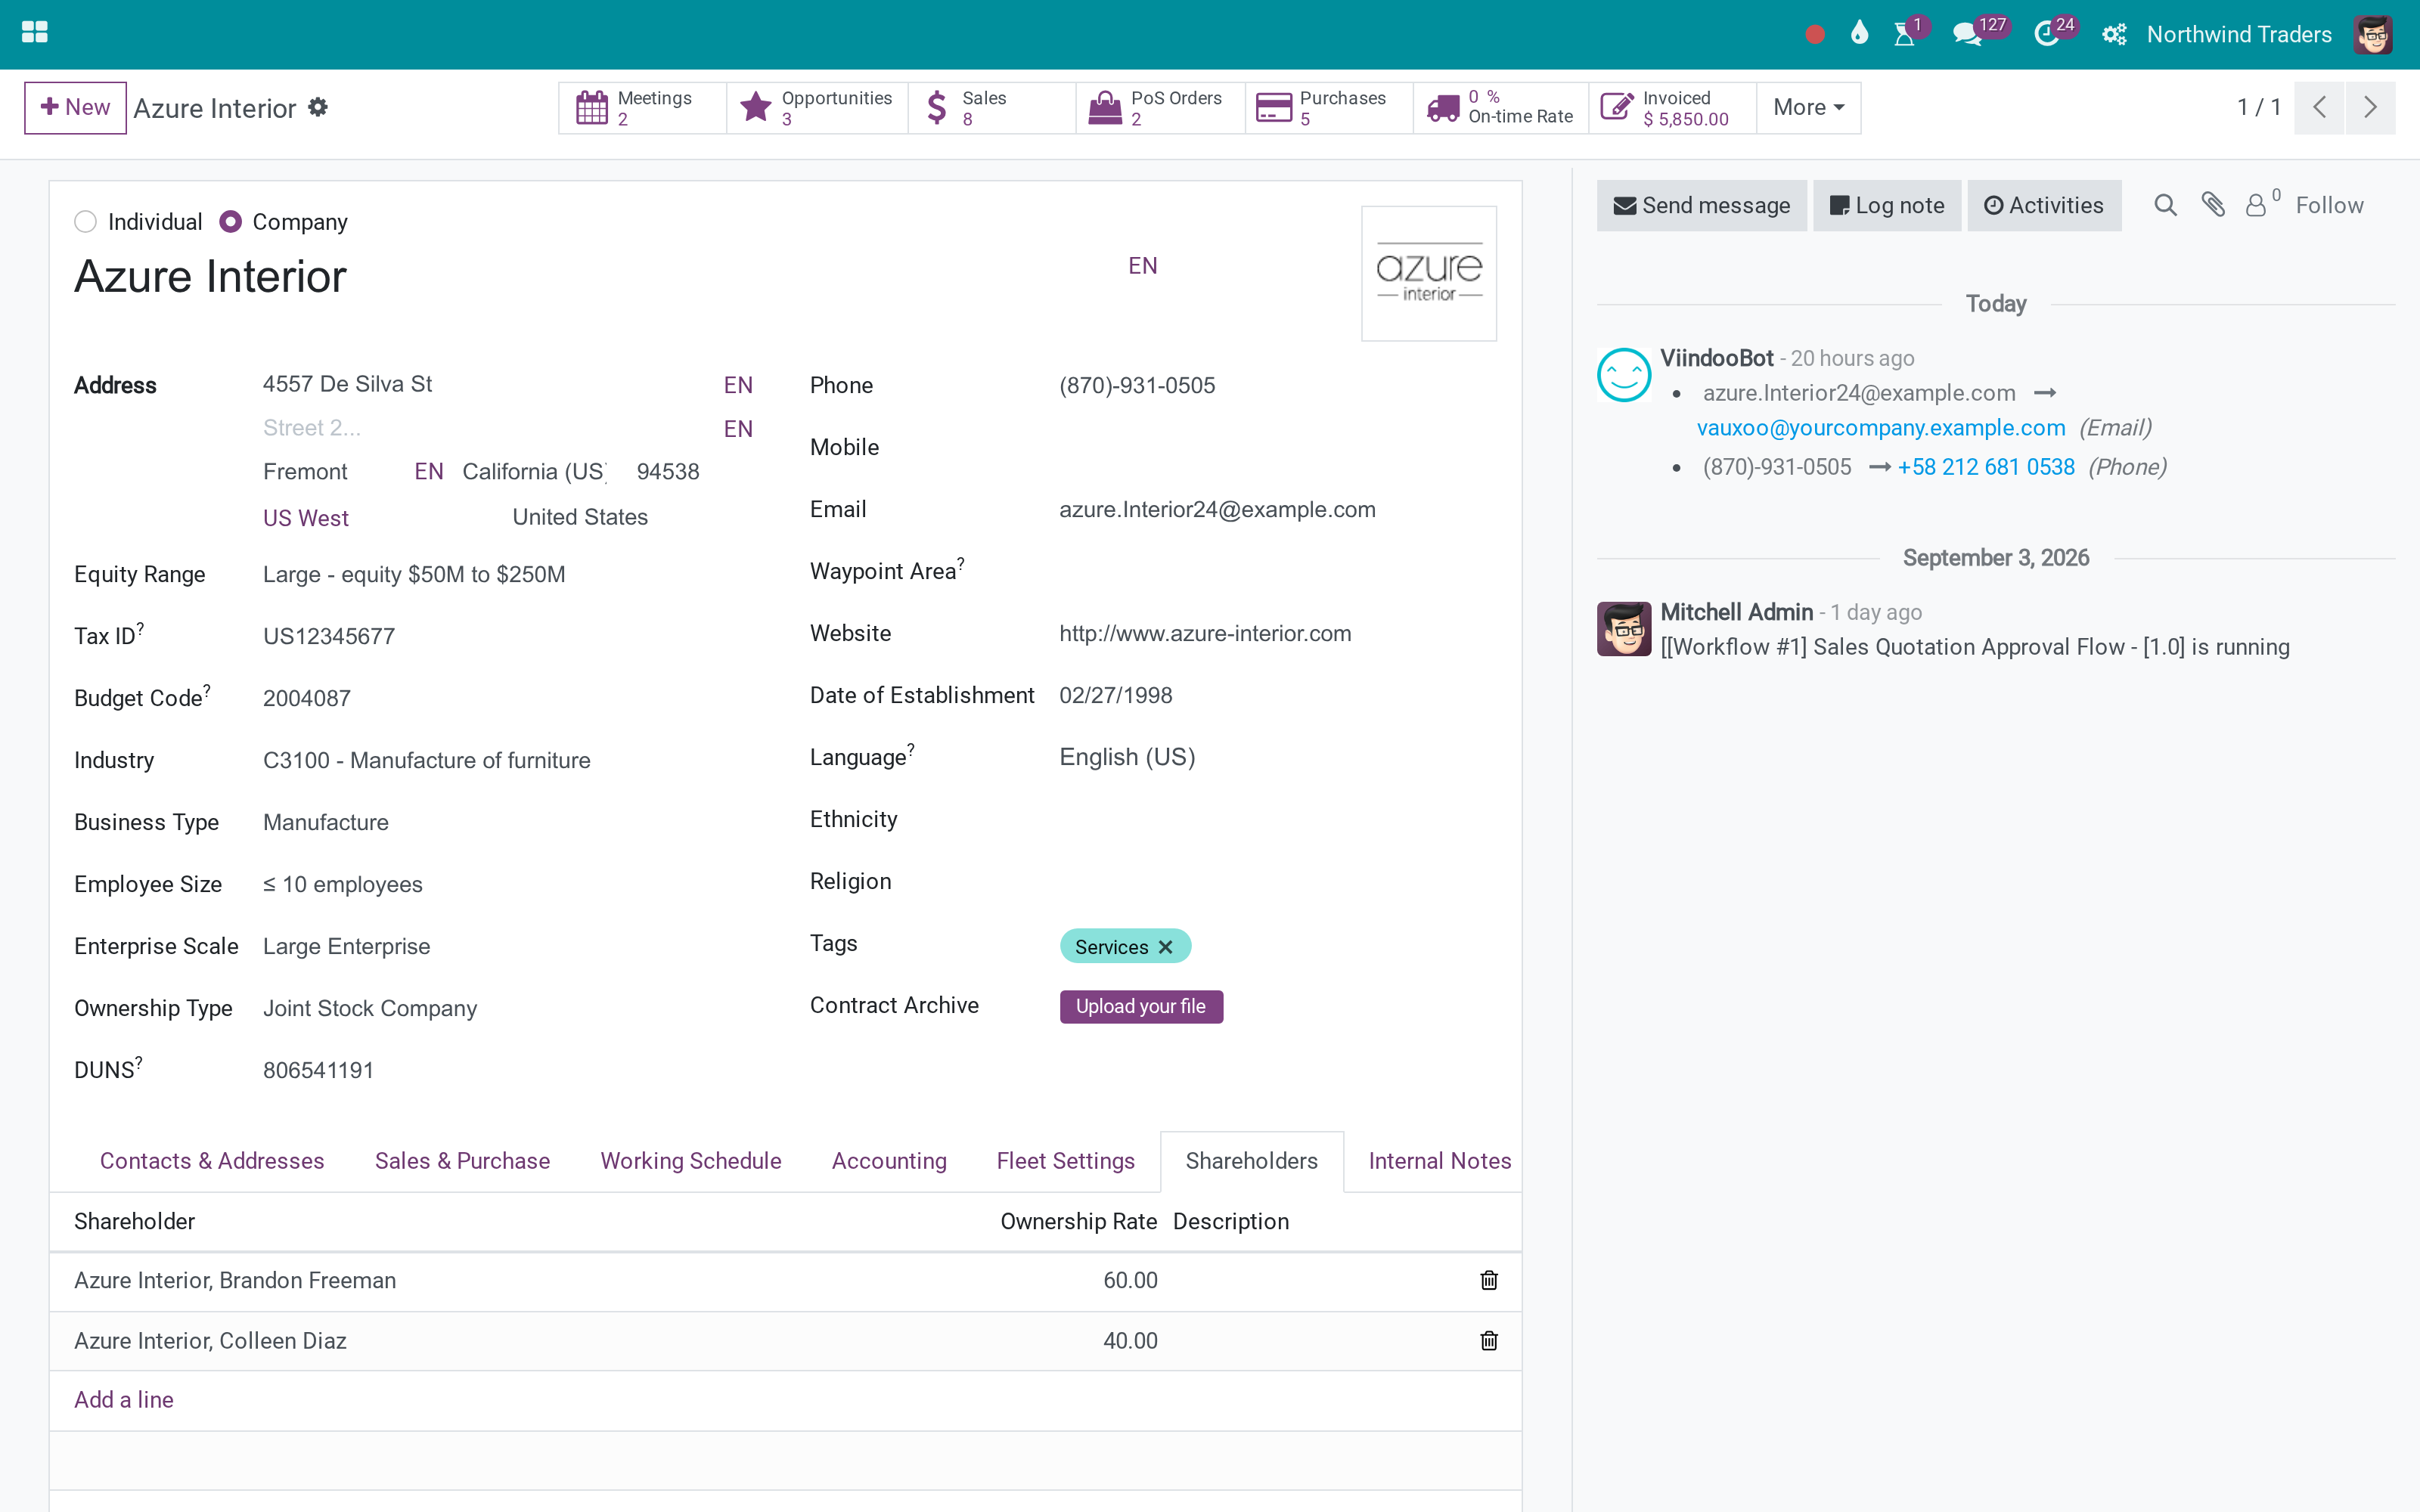Click Upload your file button

click(1141, 1006)
